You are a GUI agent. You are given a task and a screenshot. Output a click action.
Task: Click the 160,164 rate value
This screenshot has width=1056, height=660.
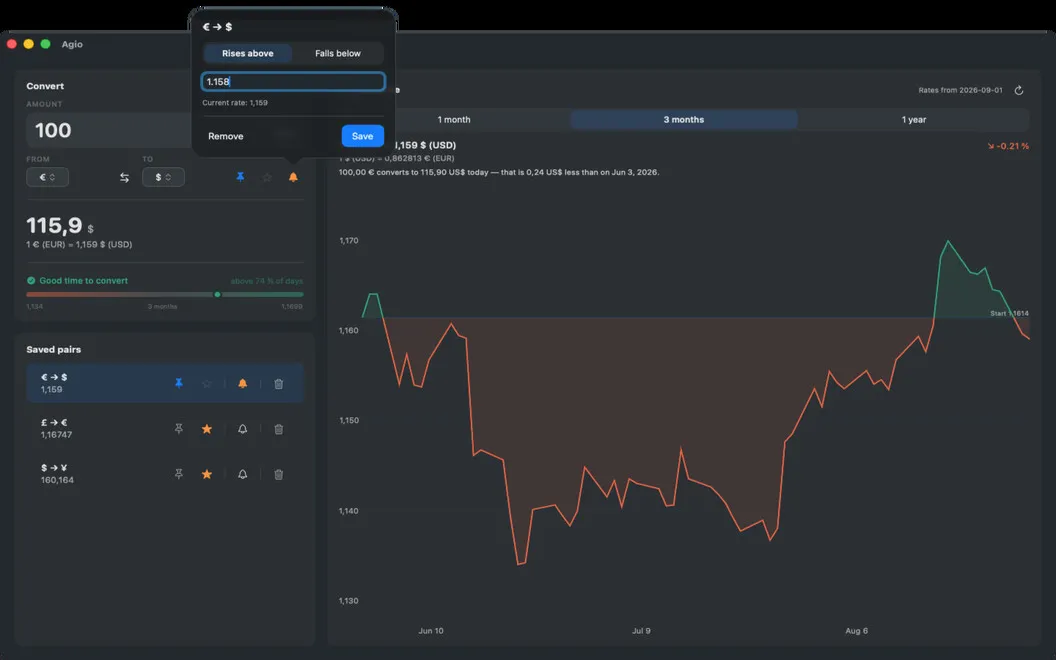point(57,480)
